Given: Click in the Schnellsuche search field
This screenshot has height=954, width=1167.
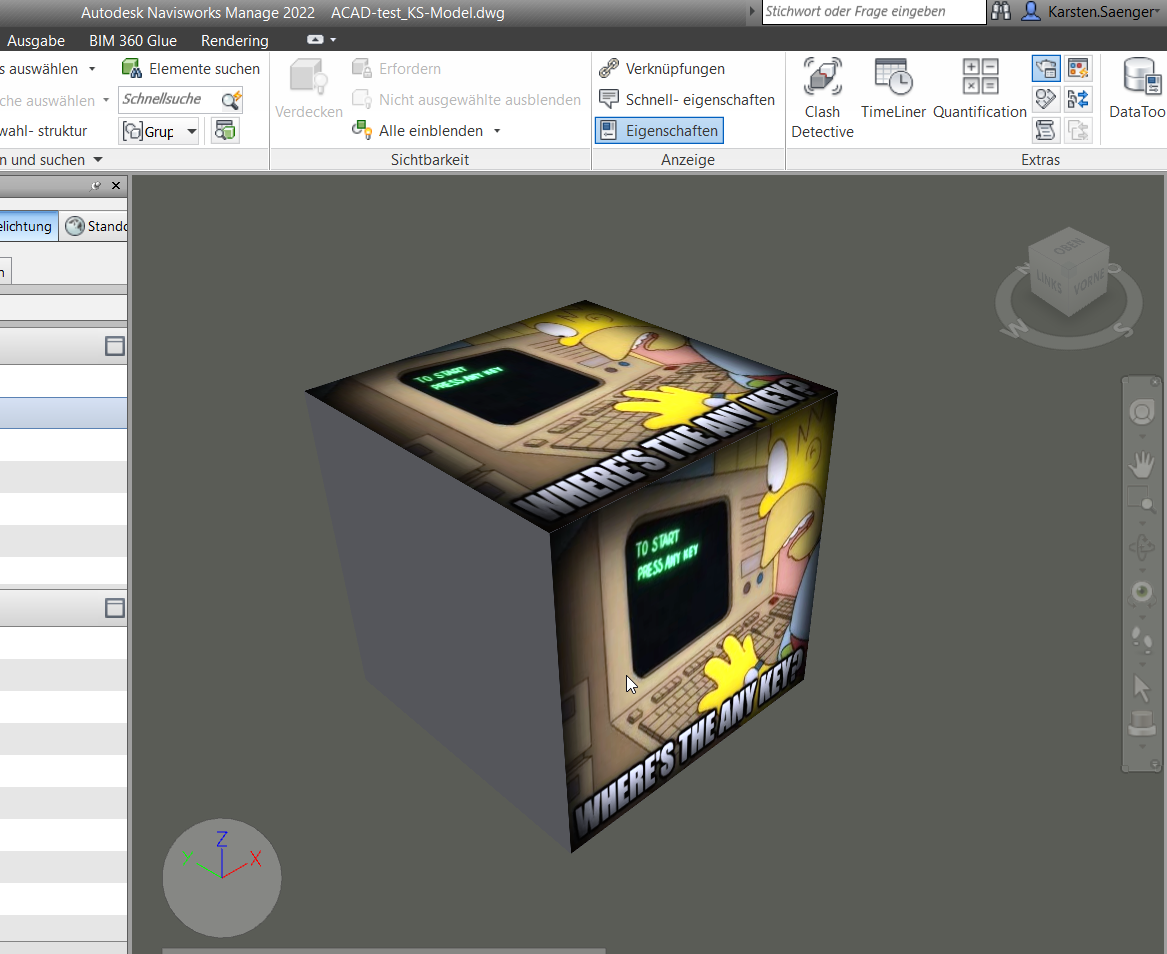Looking at the screenshot, I should pos(170,99).
